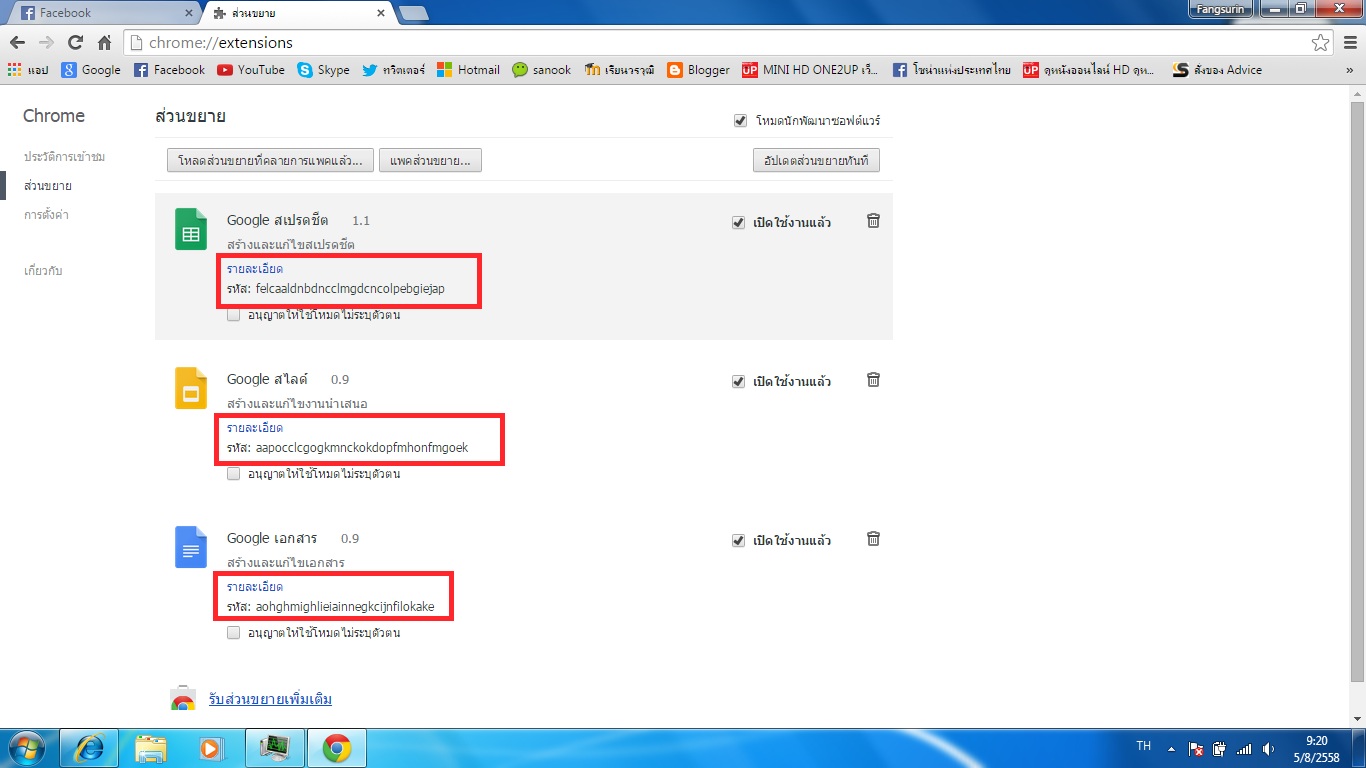Screen dimensions: 1366x768
Task: Open the เรียนวรวุฒิ bookmark
Action: [619, 70]
